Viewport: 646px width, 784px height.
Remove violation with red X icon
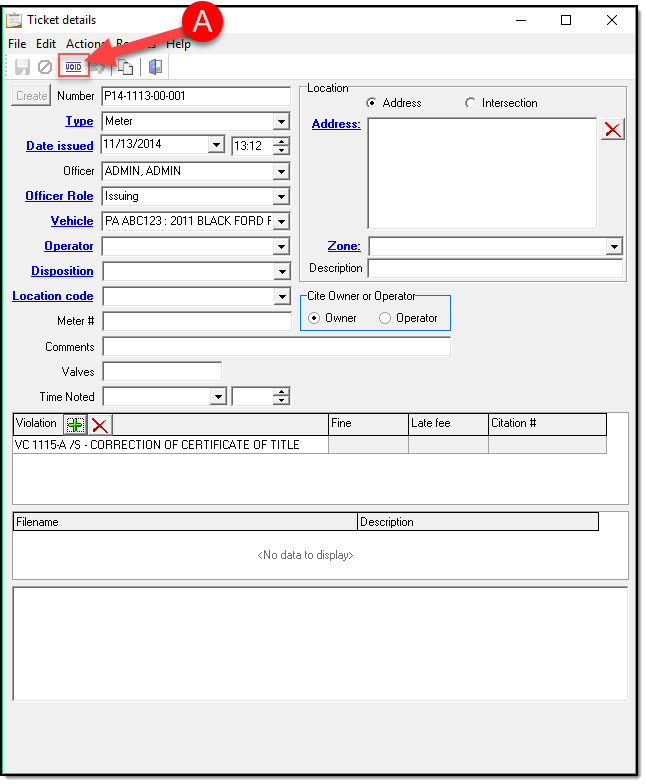pyautogui.click(x=100, y=424)
